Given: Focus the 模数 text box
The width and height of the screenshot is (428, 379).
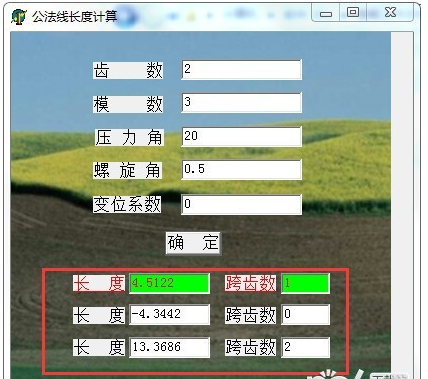Looking at the screenshot, I should tap(242, 103).
